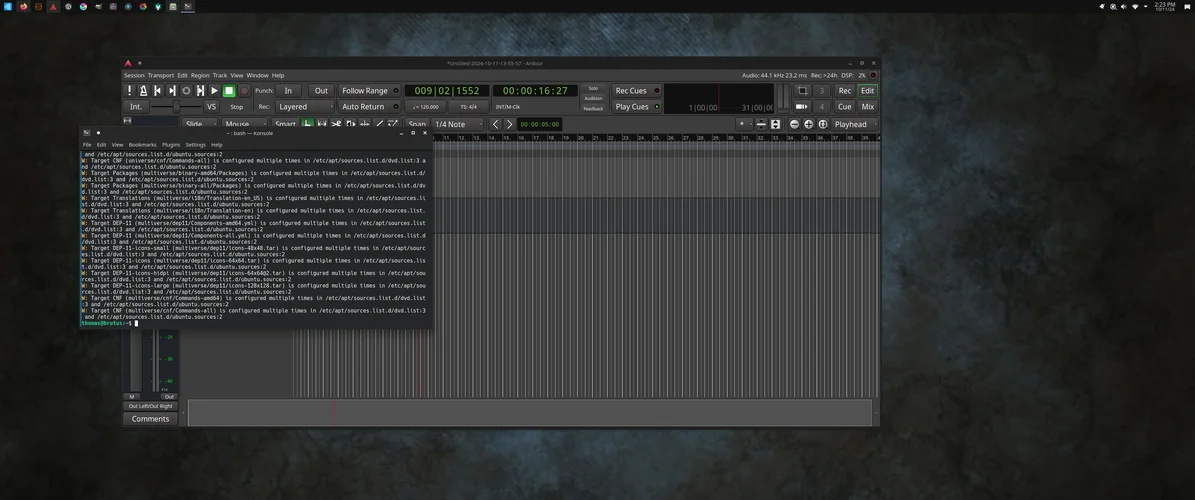This screenshot has width=1195, height=500.
Task: Toggle Follow Range playback mode
Action: (x=365, y=91)
